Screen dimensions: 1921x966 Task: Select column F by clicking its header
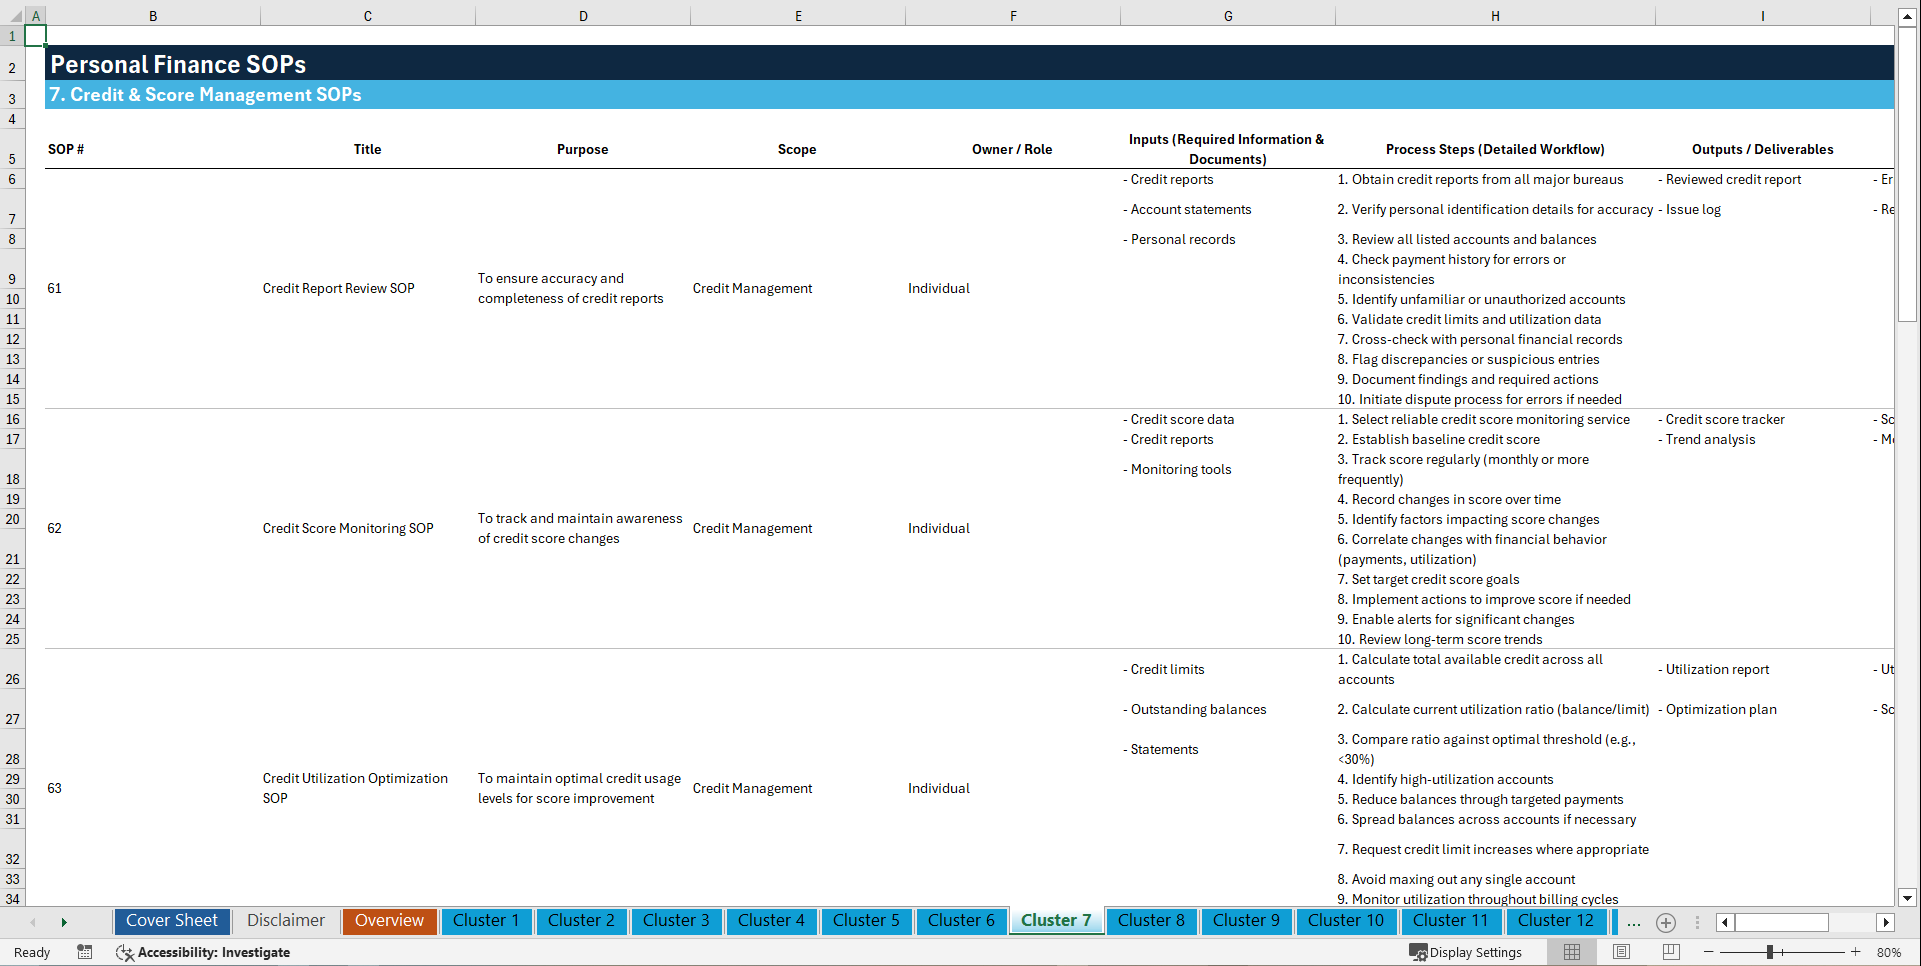(1013, 15)
